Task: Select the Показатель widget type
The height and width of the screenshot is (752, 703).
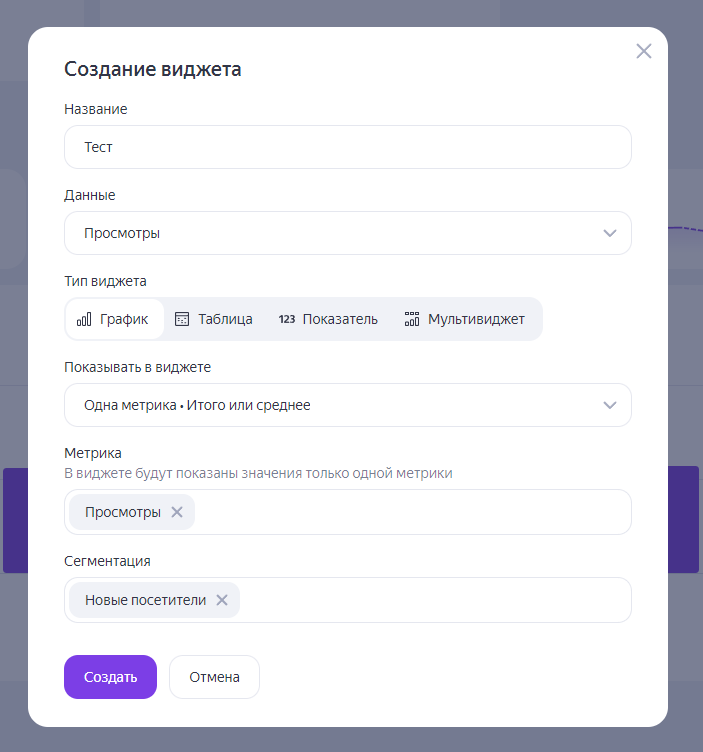Action: (x=340, y=319)
